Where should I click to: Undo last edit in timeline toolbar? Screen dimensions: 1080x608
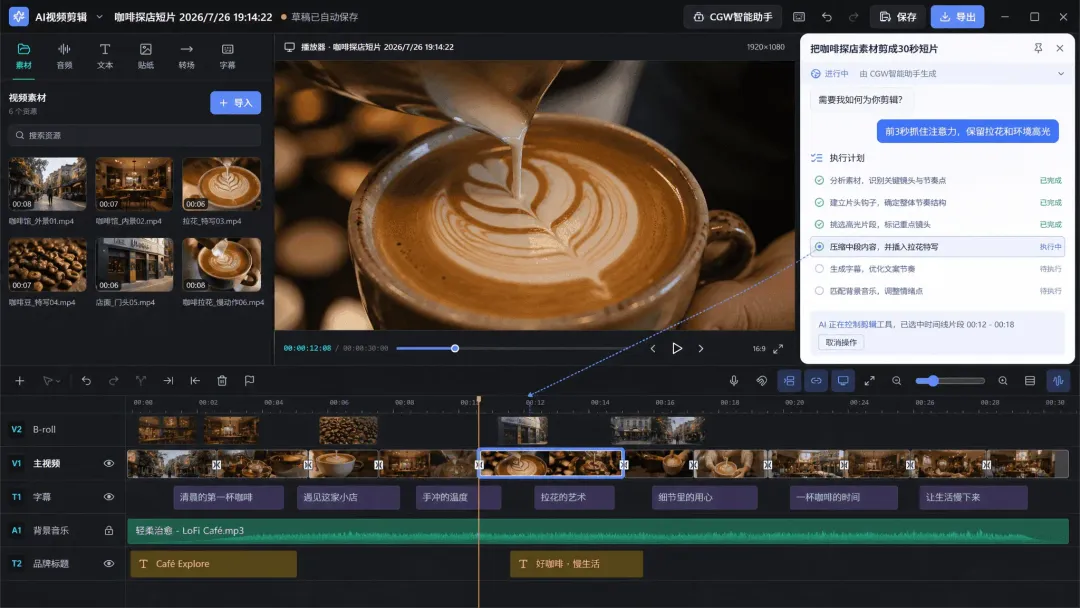pos(86,381)
